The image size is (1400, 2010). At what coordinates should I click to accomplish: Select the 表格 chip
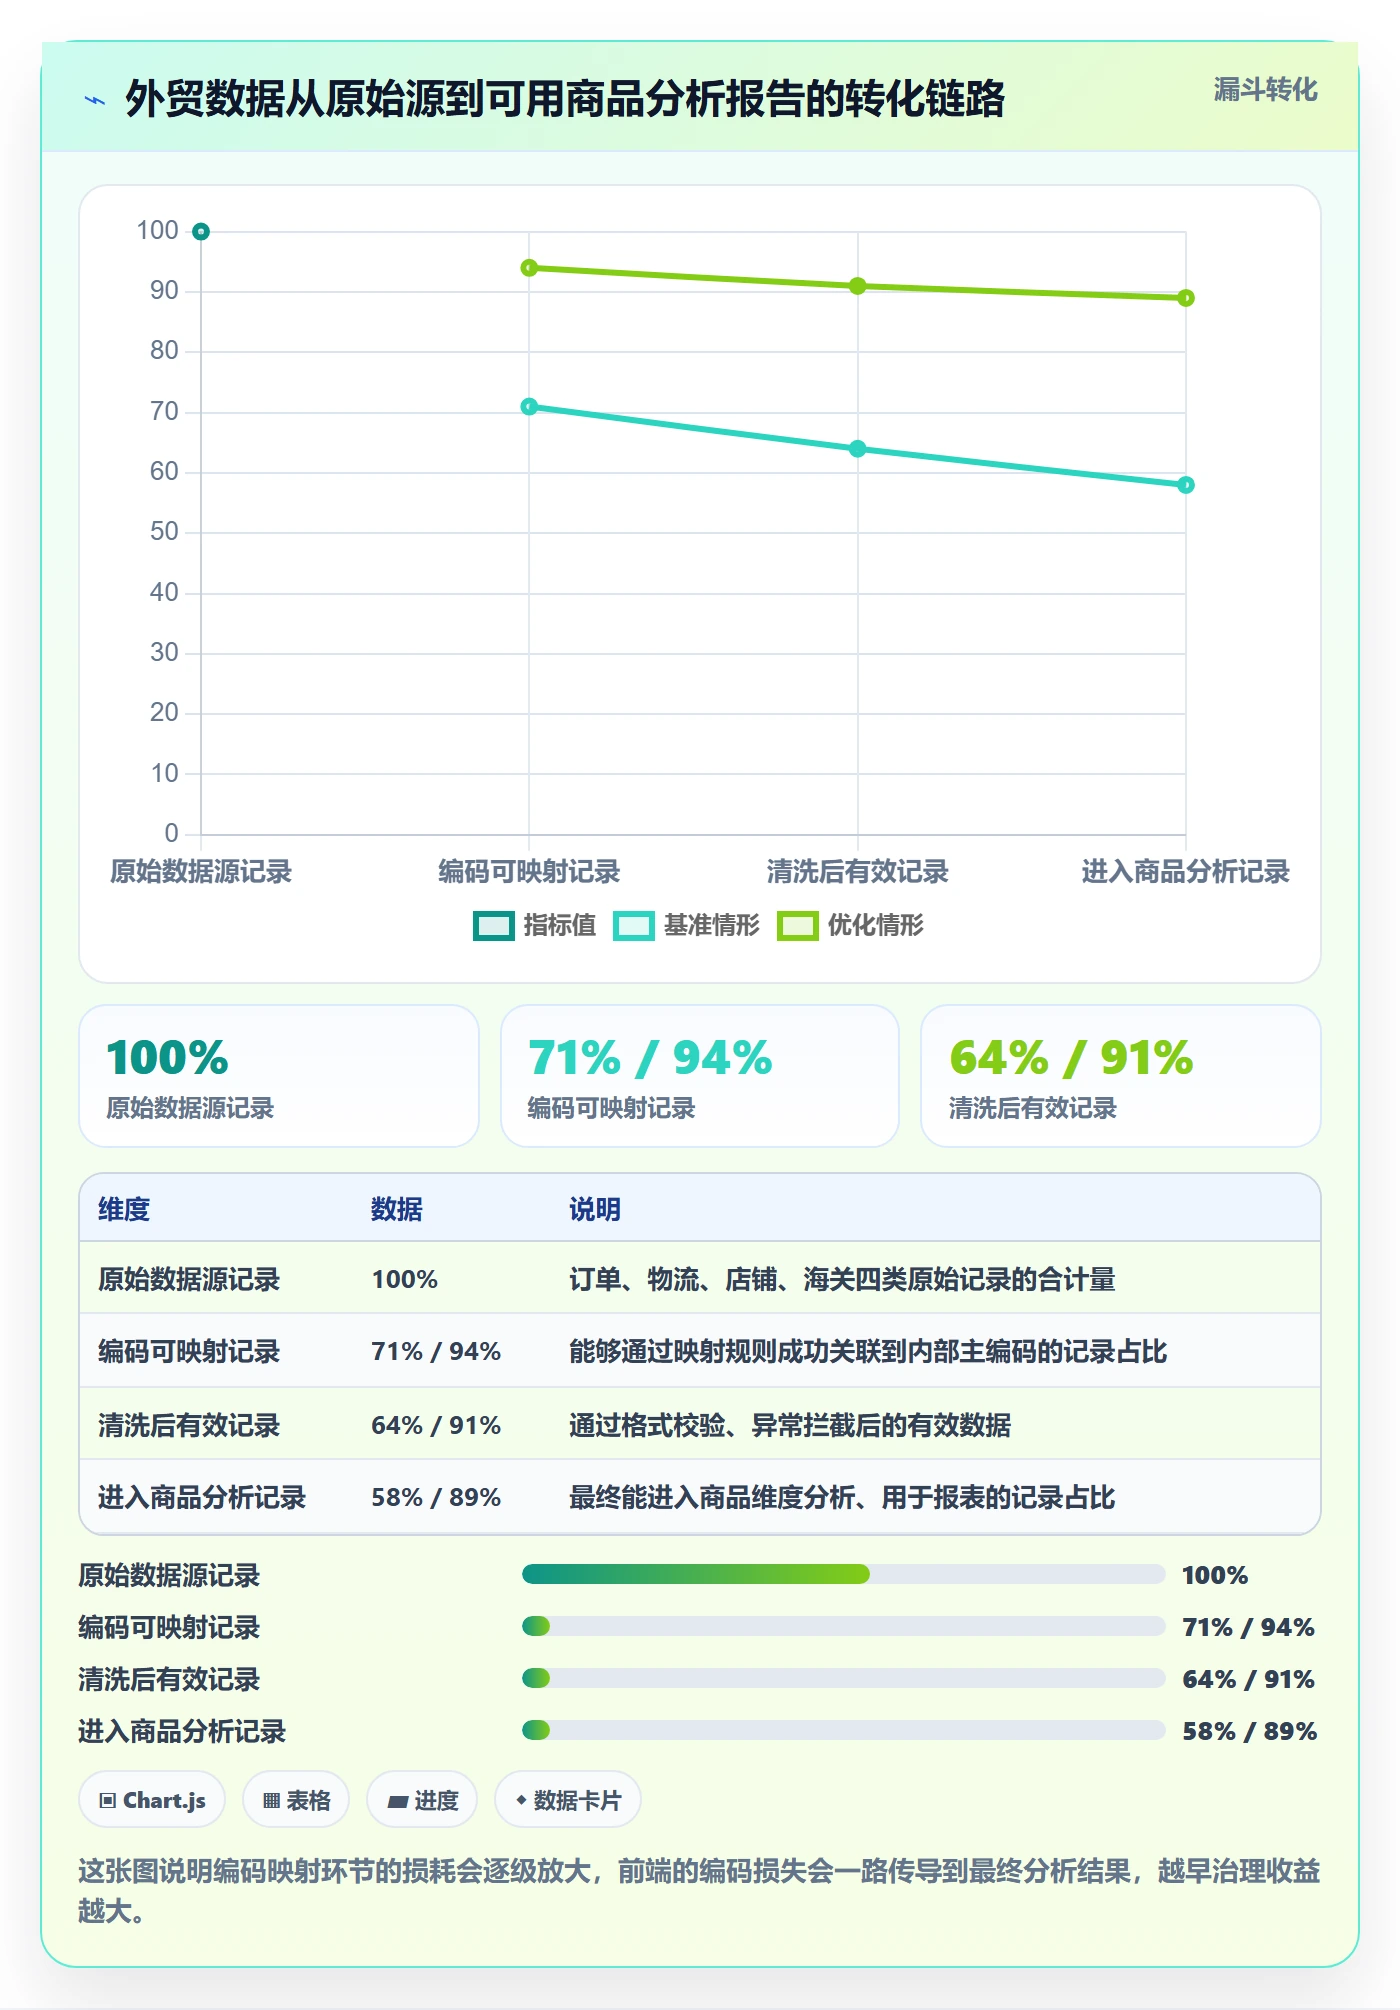tap(296, 1800)
